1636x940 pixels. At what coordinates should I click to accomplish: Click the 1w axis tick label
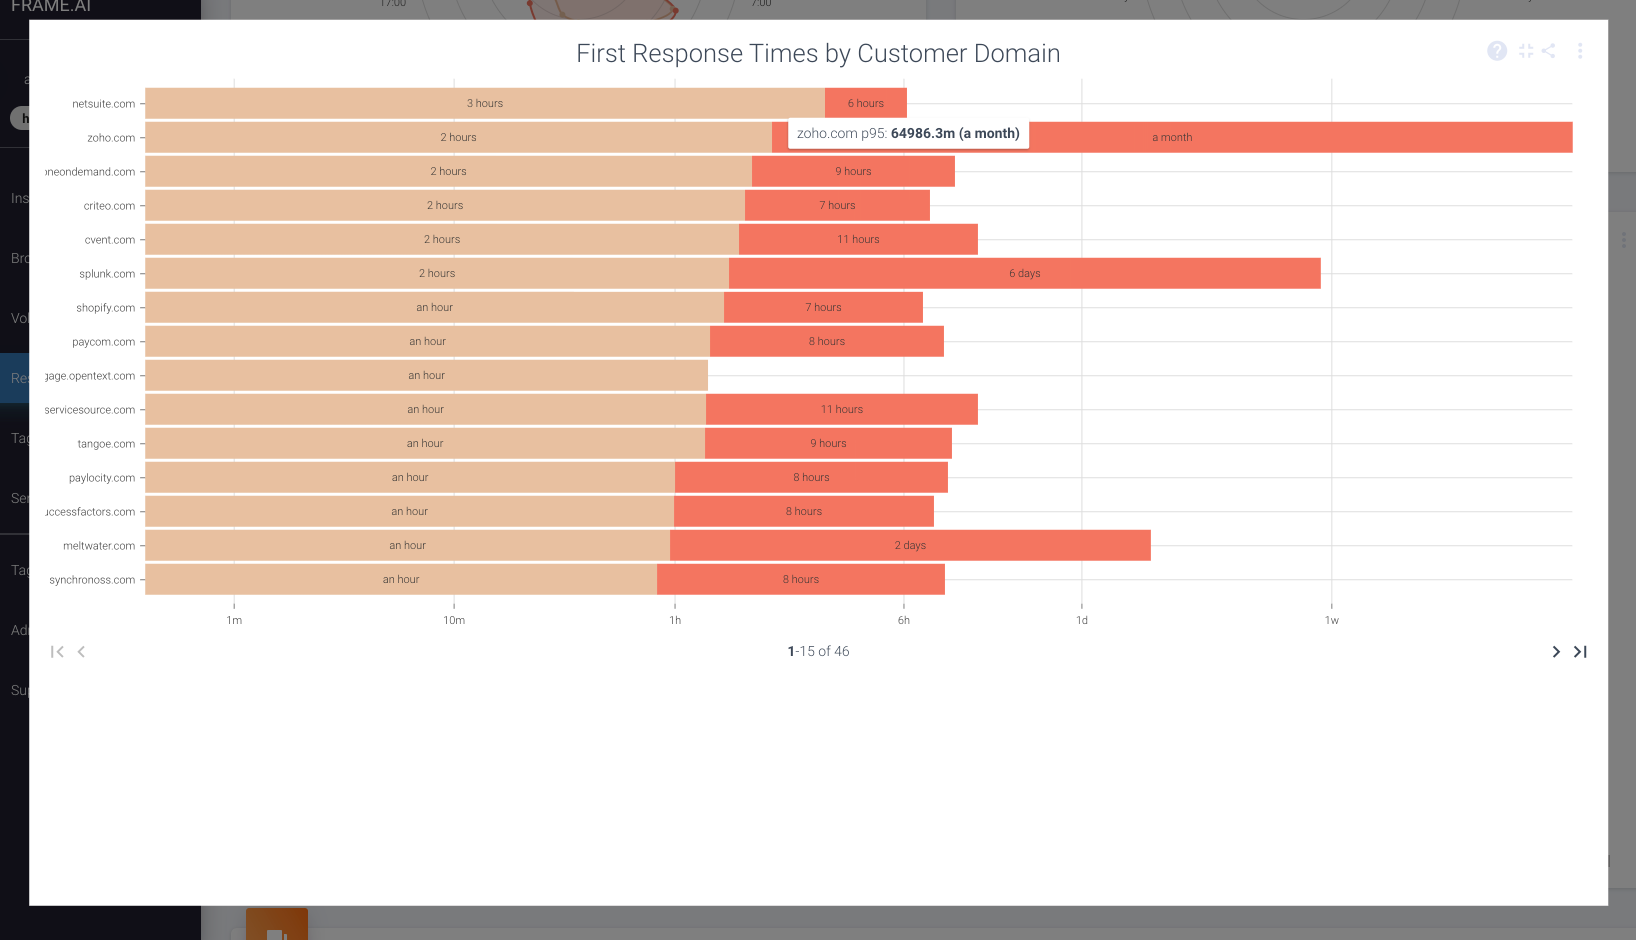[x=1332, y=620]
